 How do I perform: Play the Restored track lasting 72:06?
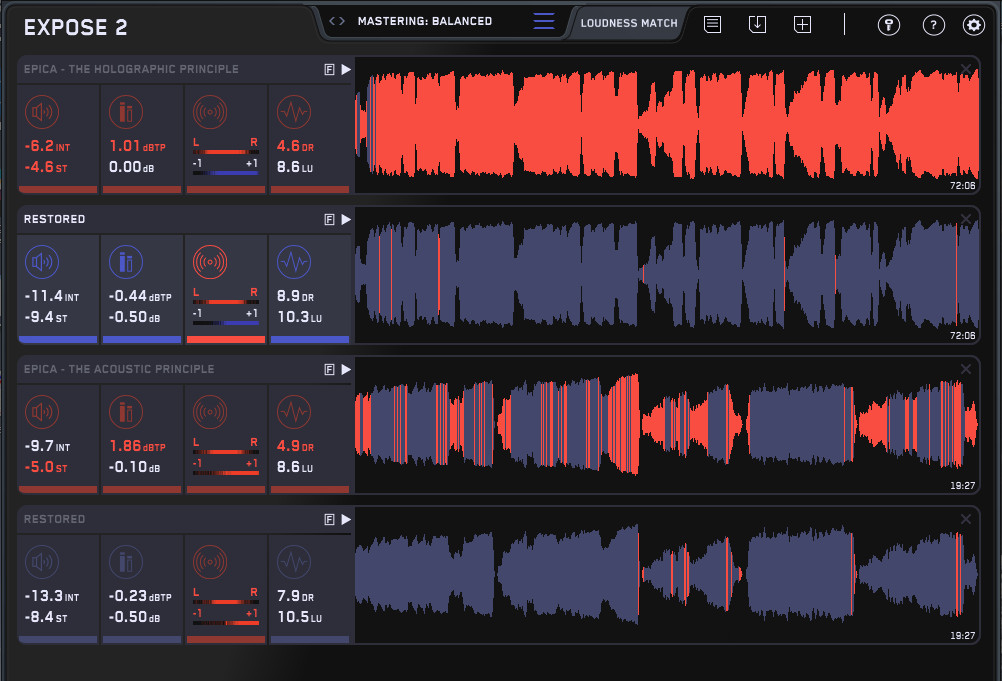coord(346,219)
